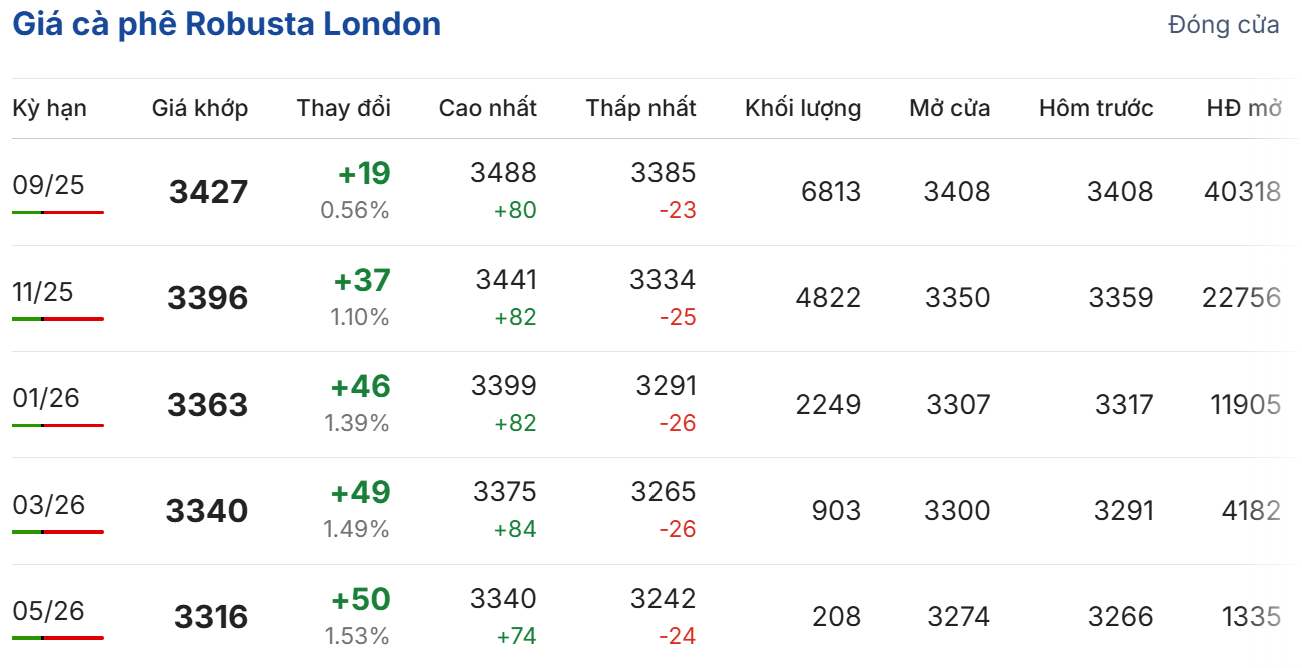The height and width of the screenshot is (668, 1302).
Task: Click the Giá khớp column header
Action: 200,108
